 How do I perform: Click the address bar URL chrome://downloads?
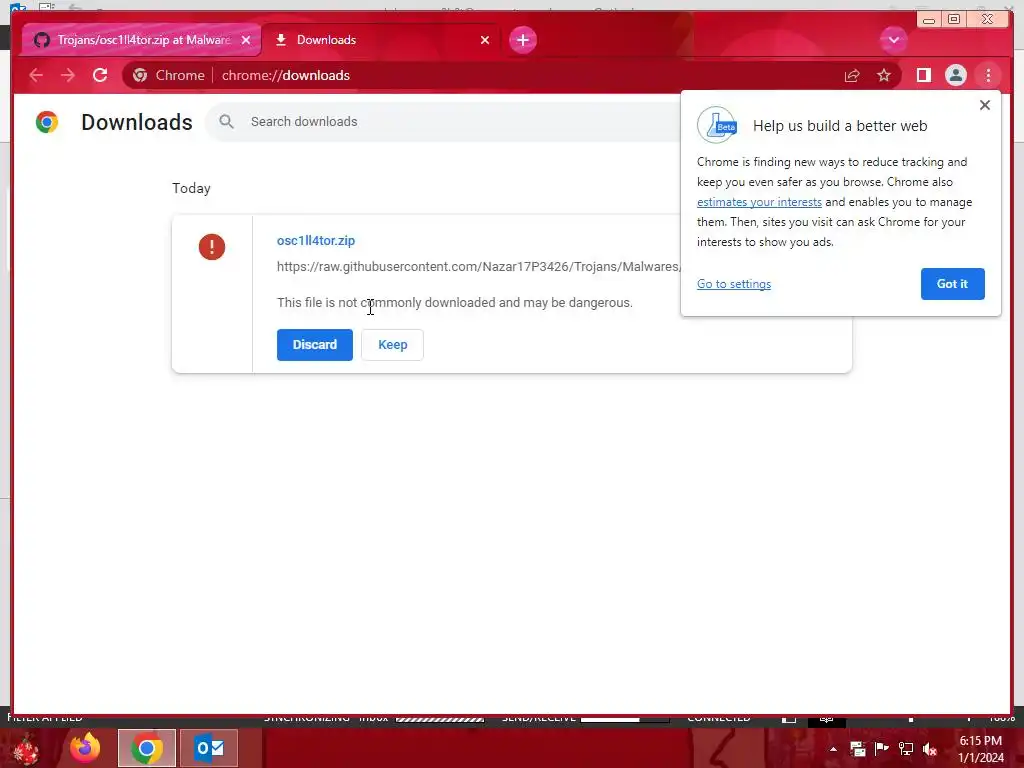pyautogui.click(x=285, y=76)
